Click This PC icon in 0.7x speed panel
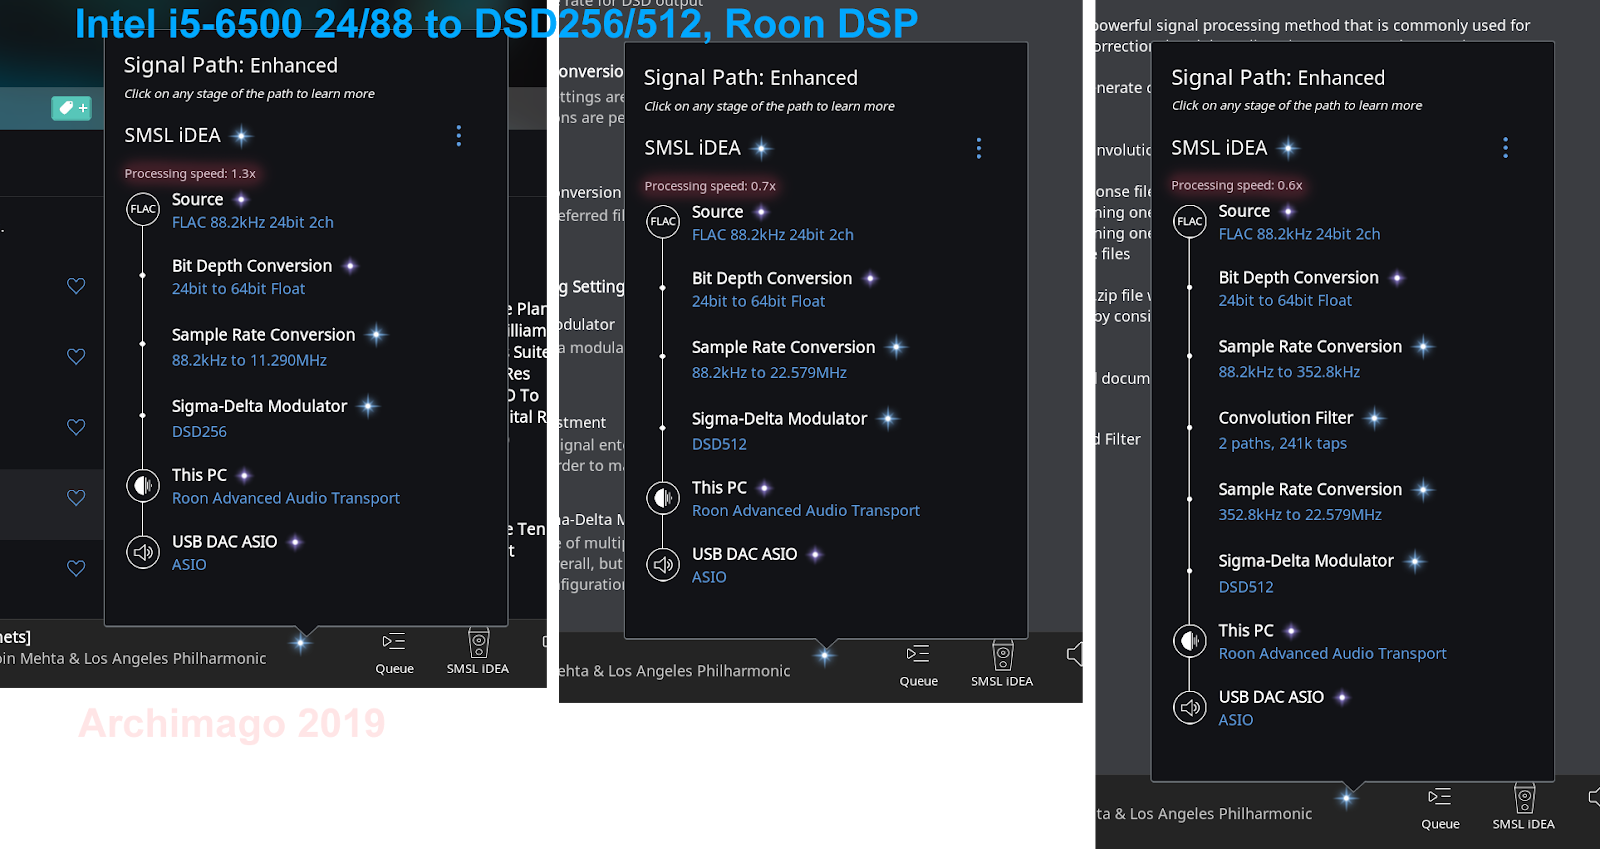Viewport: 1600px width, 849px height. 663,497
